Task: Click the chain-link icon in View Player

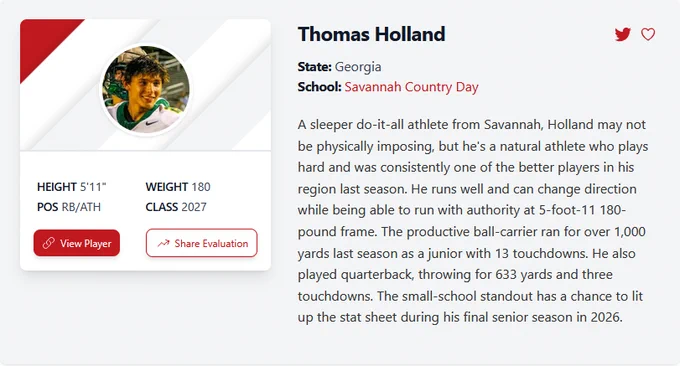Action: [49, 243]
